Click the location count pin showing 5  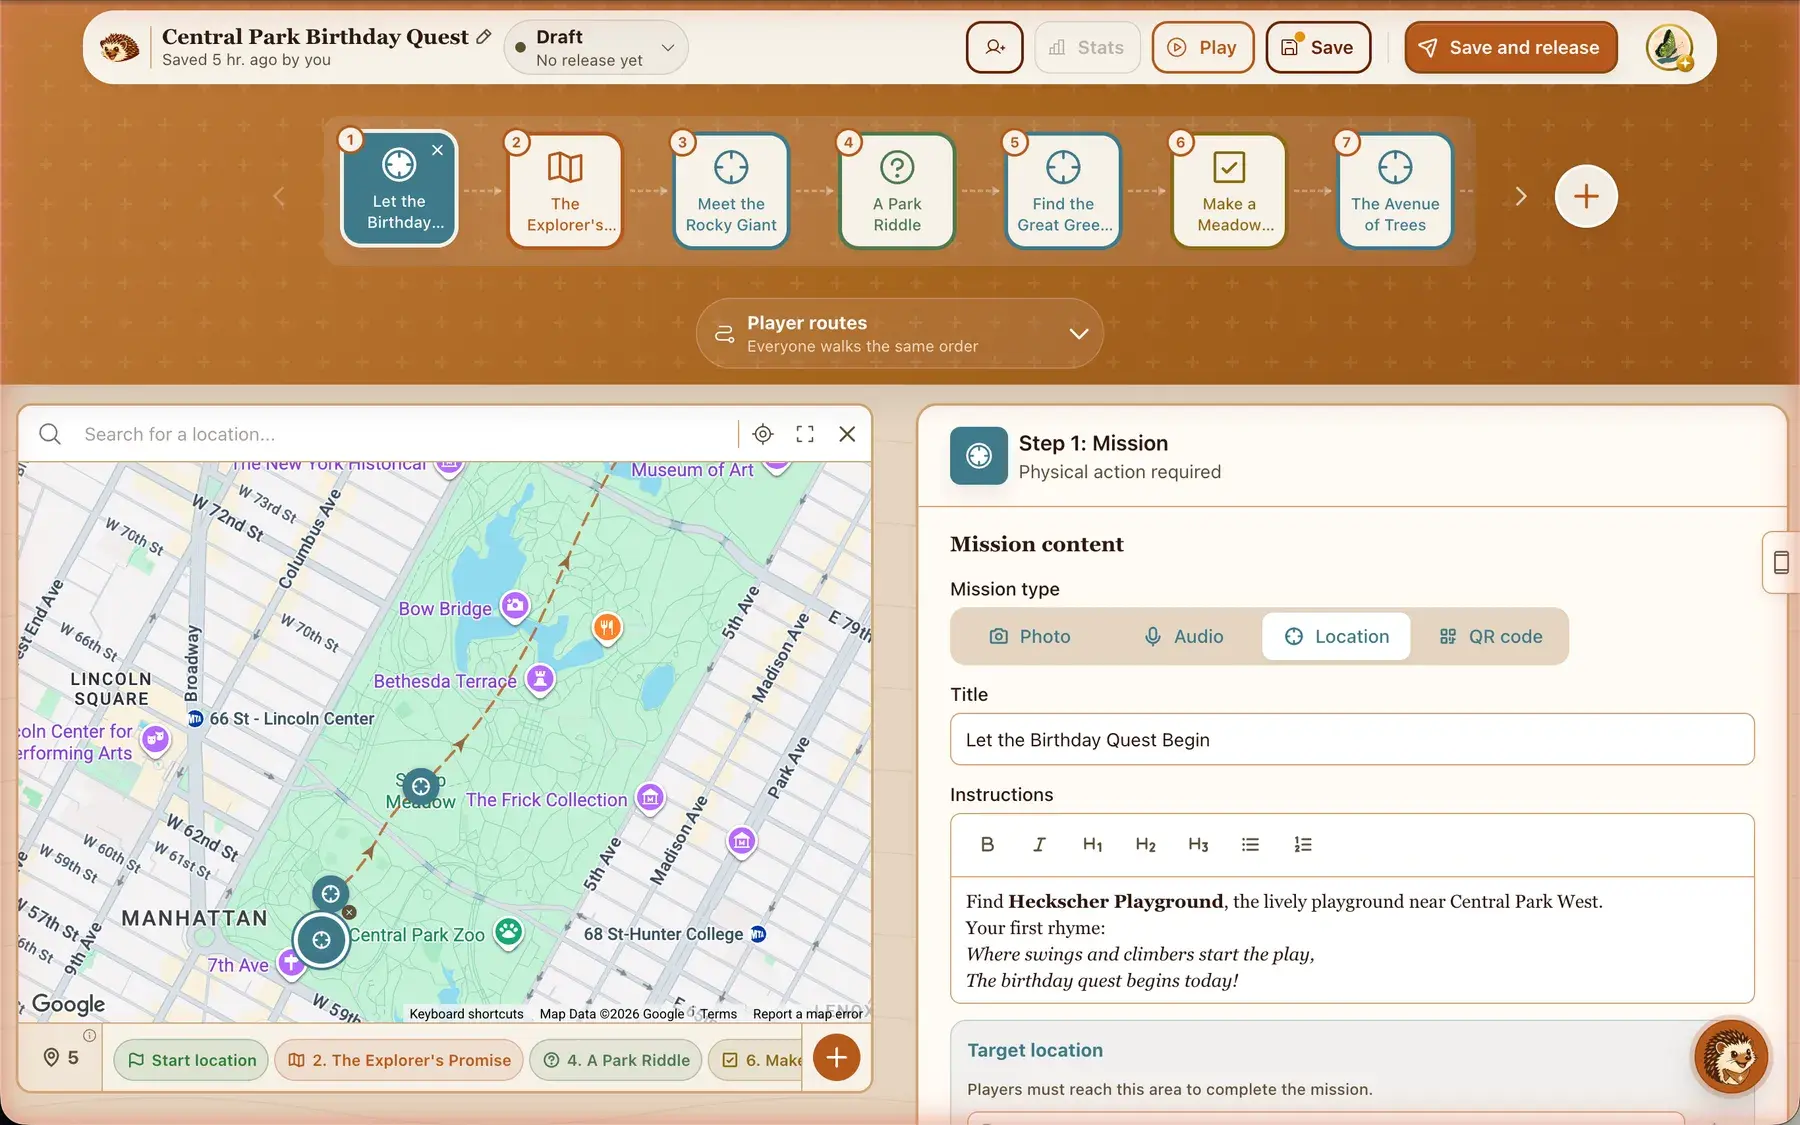click(61, 1058)
